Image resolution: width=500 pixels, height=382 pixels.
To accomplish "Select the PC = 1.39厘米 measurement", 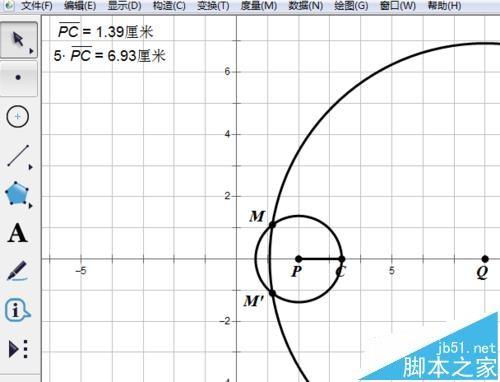I will point(105,31).
